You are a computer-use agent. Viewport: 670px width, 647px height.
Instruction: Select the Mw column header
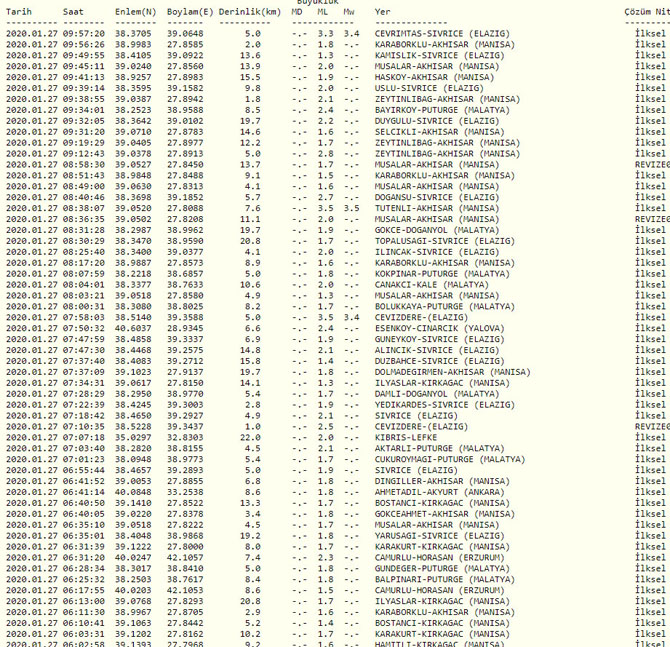(349, 12)
